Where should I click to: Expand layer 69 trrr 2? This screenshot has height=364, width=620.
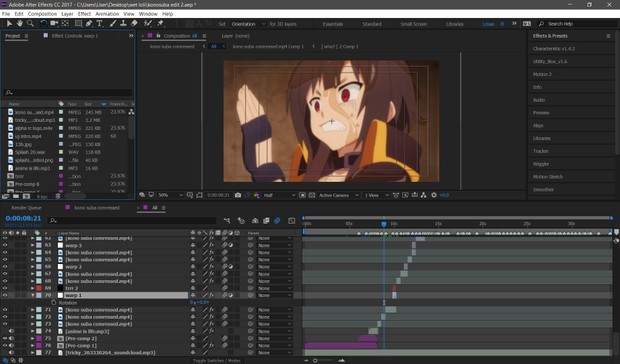[33, 288]
